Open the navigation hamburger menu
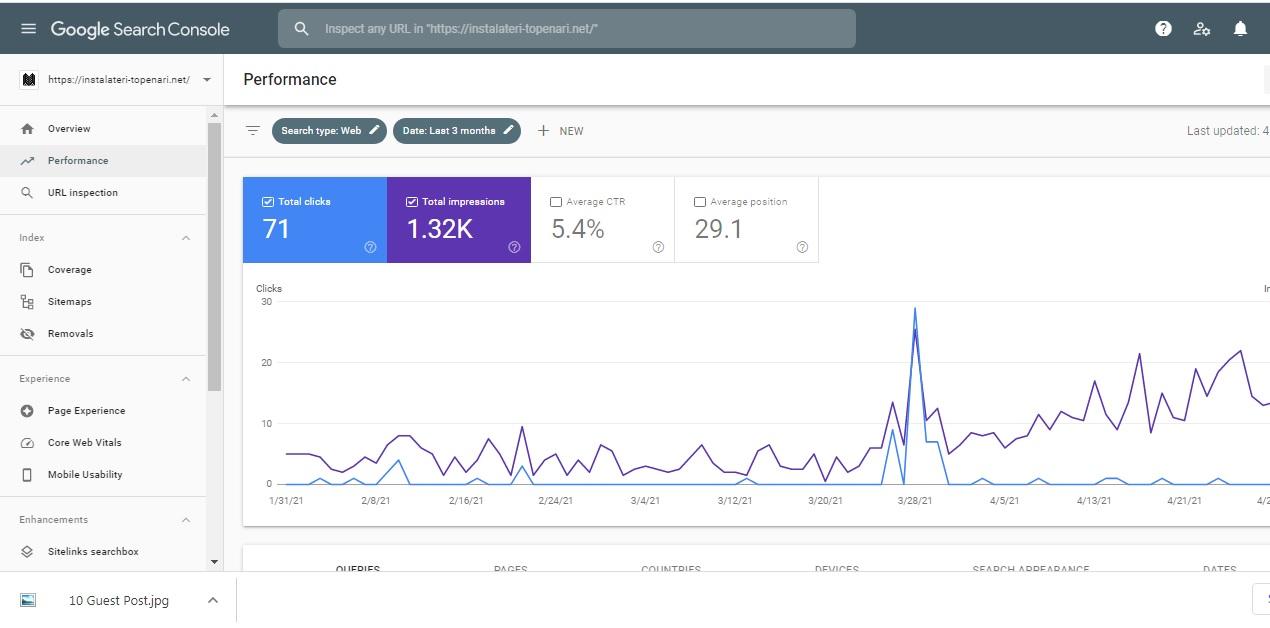This screenshot has height=628, width=1270. pyautogui.click(x=28, y=28)
